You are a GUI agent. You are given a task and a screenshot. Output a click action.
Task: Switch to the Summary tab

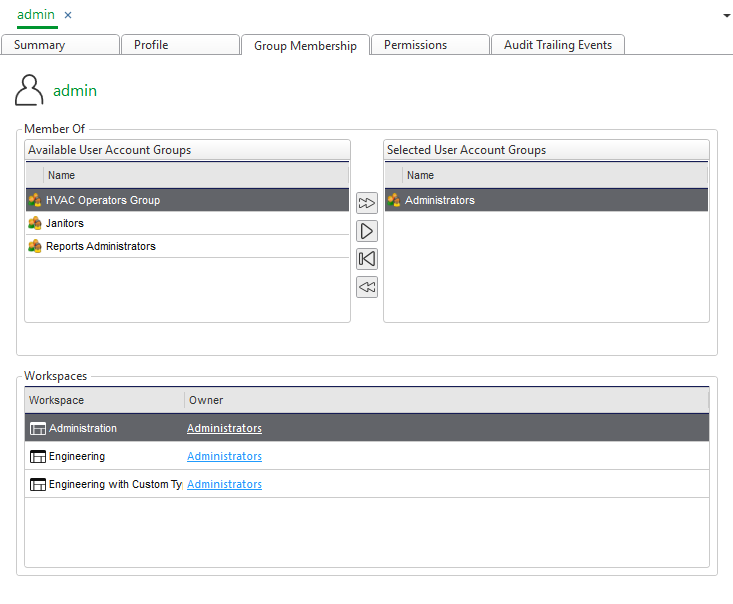point(60,45)
